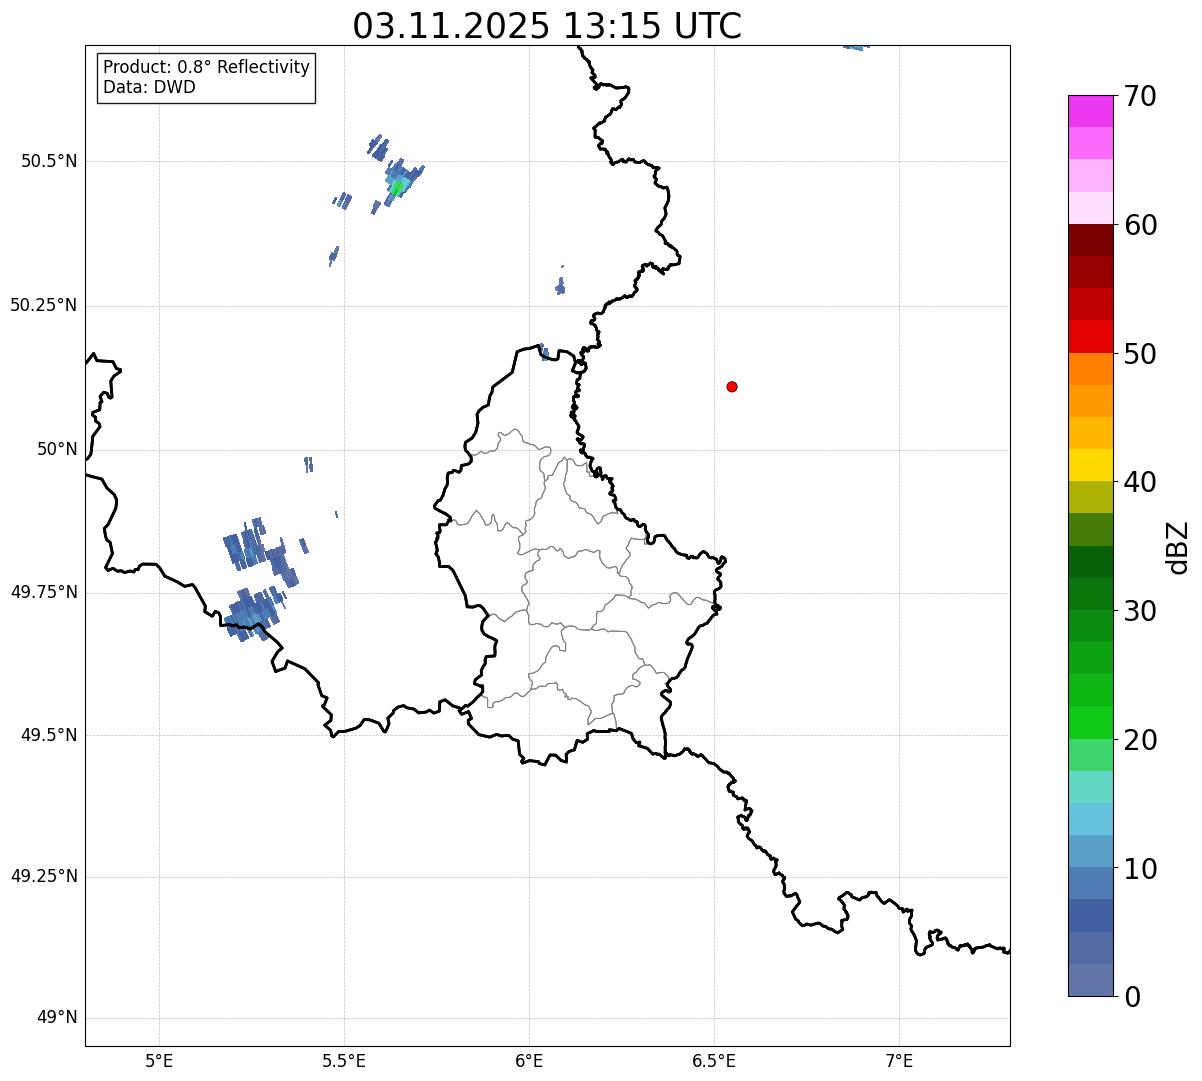
Task: Click the yellow colorbar segment at 40
Action: (x=1090, y=465)
